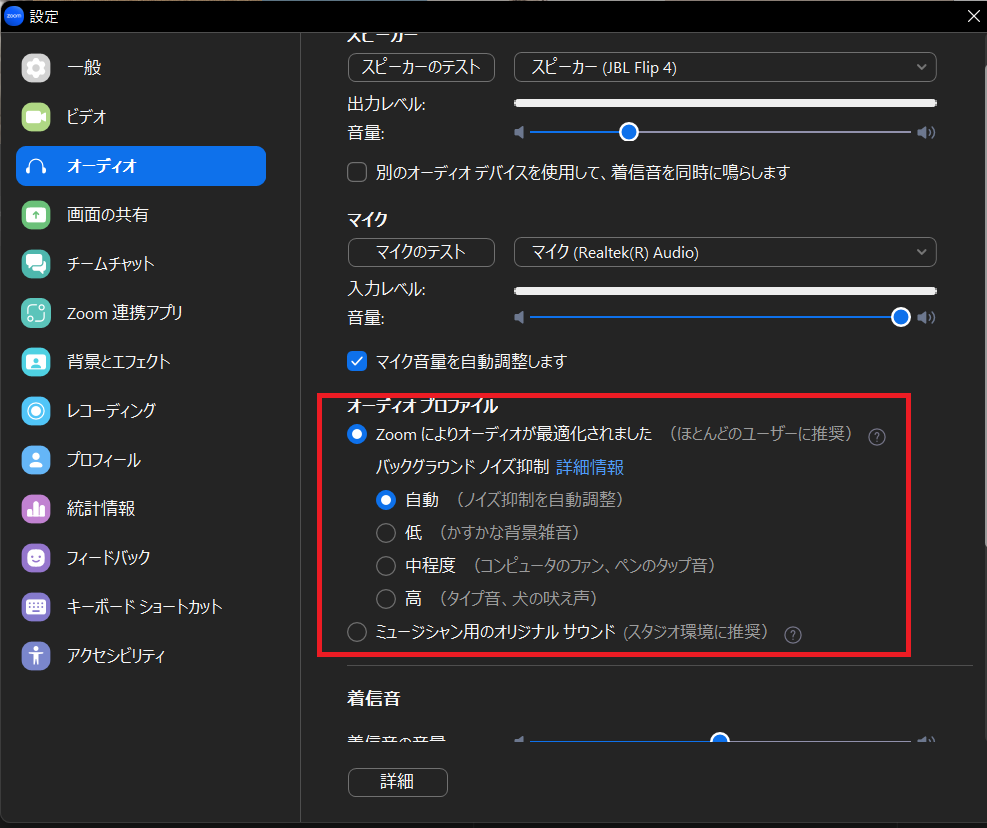The width and height of the screenshot is (987, 828).
Task: Click the スピーカーのテスト button
Action: tap(421, 67)
